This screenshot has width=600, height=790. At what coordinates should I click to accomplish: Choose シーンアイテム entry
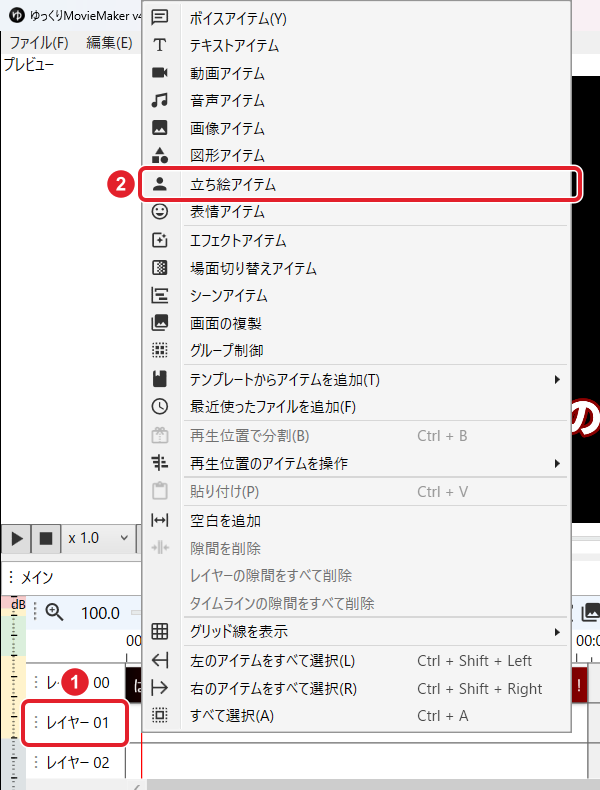tap(356, 296)
